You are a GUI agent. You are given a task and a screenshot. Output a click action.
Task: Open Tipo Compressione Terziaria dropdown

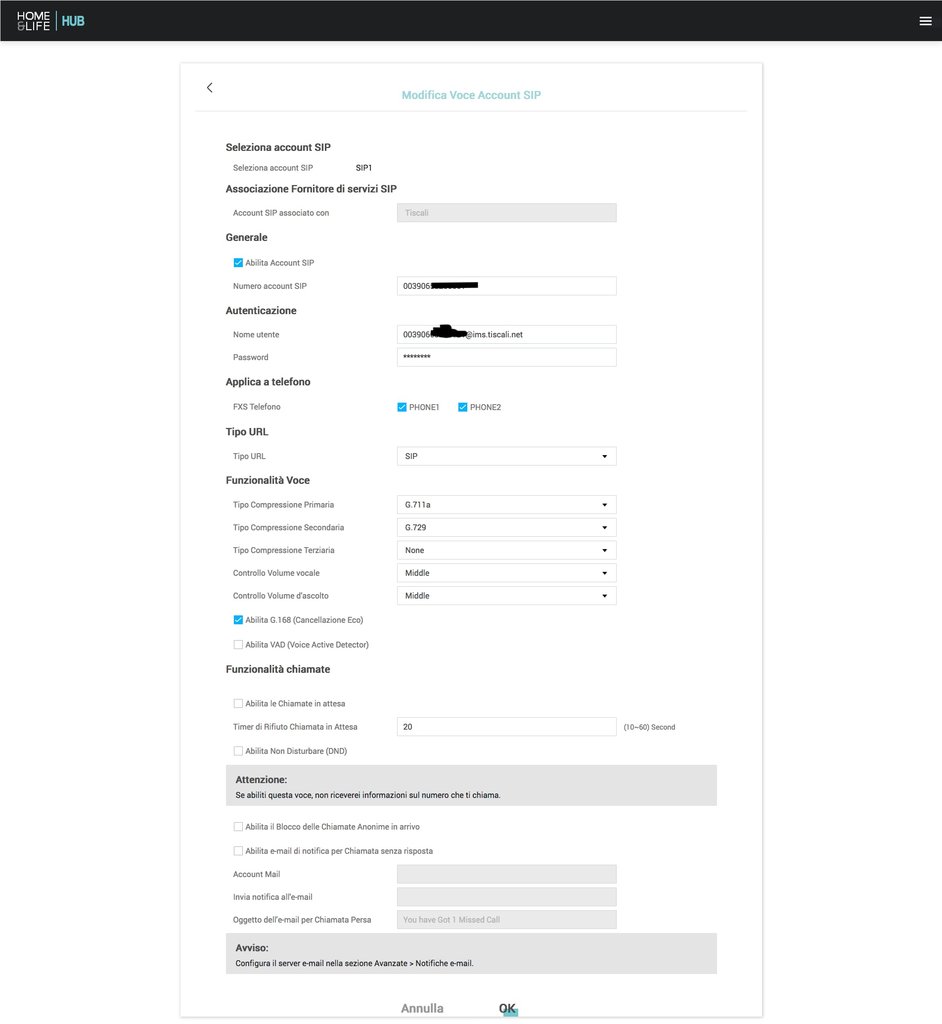pyautogui.click(x=506, y=550)
